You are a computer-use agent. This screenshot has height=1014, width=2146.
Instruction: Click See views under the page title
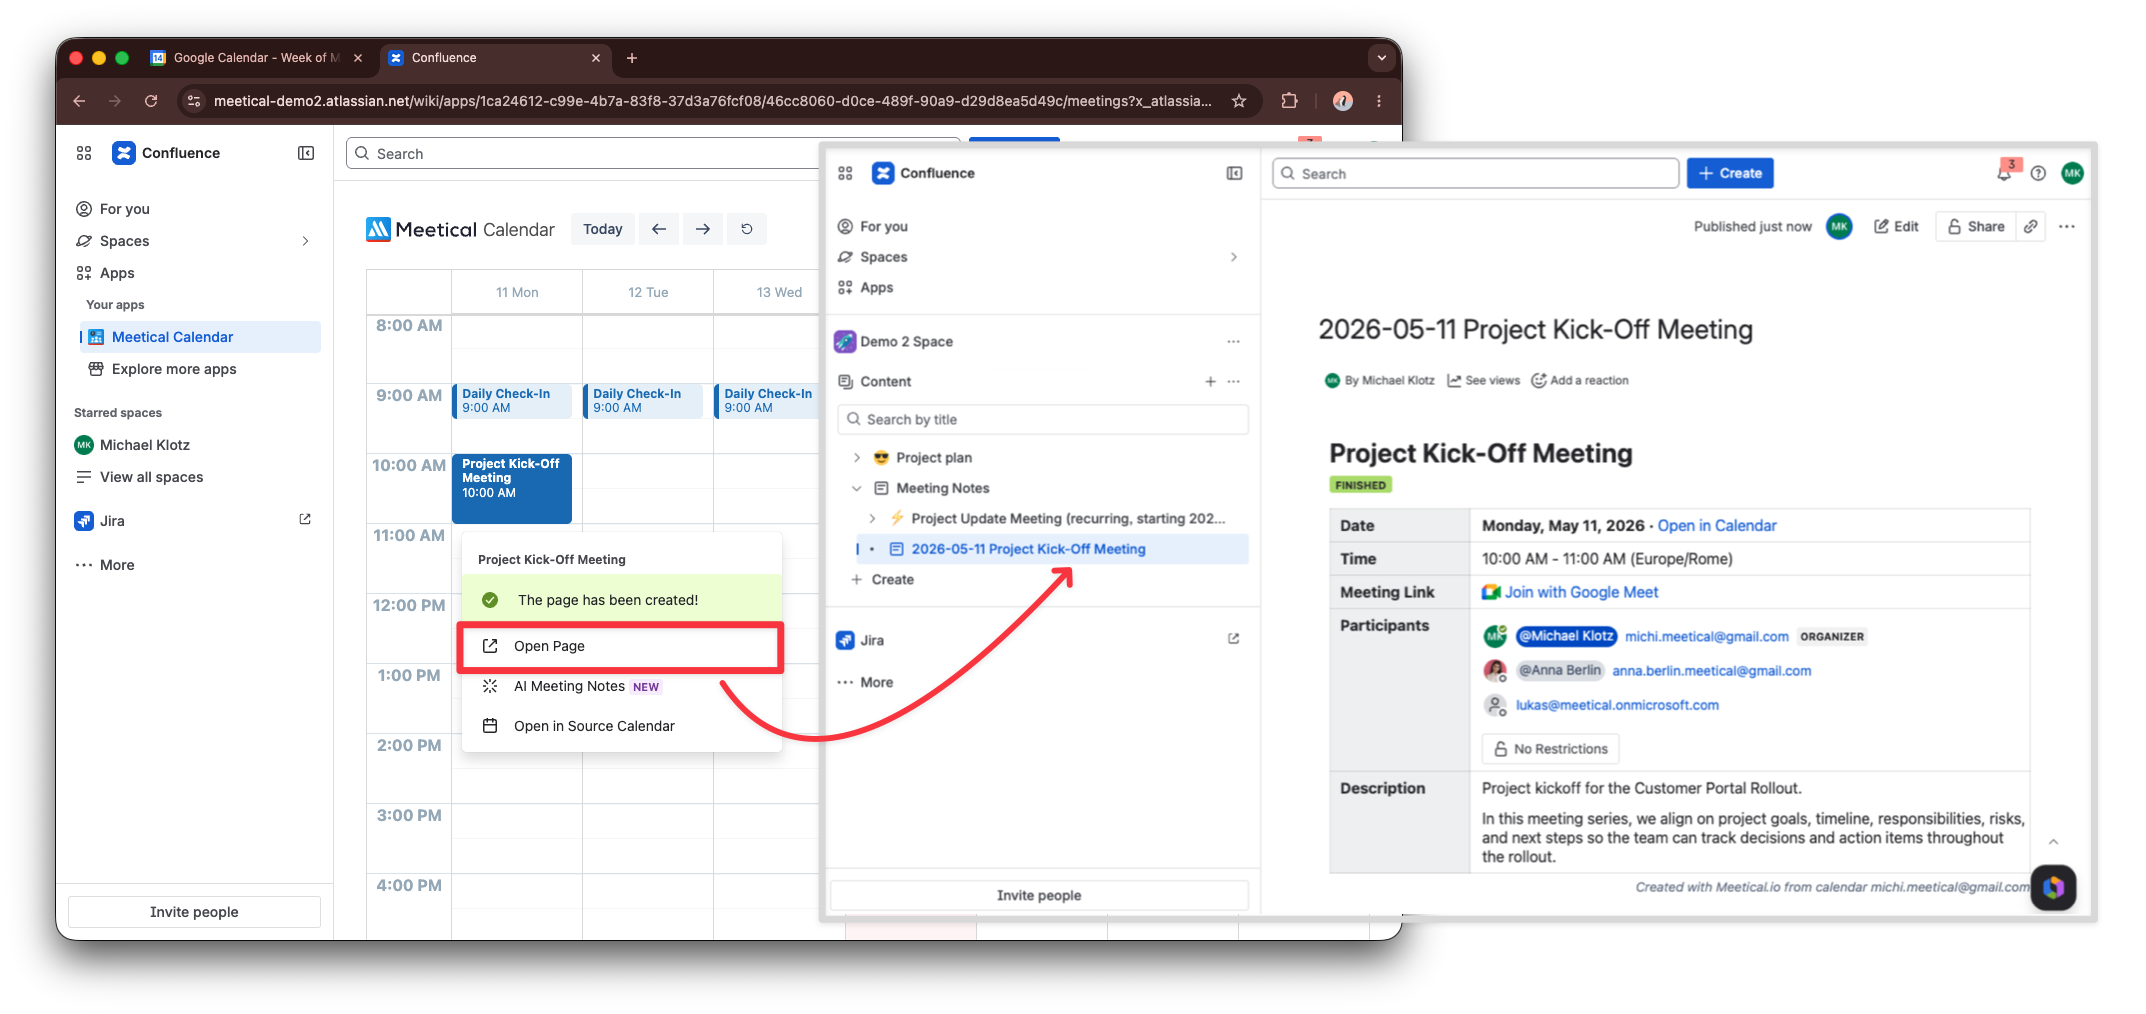click(x=1484, y=381)
